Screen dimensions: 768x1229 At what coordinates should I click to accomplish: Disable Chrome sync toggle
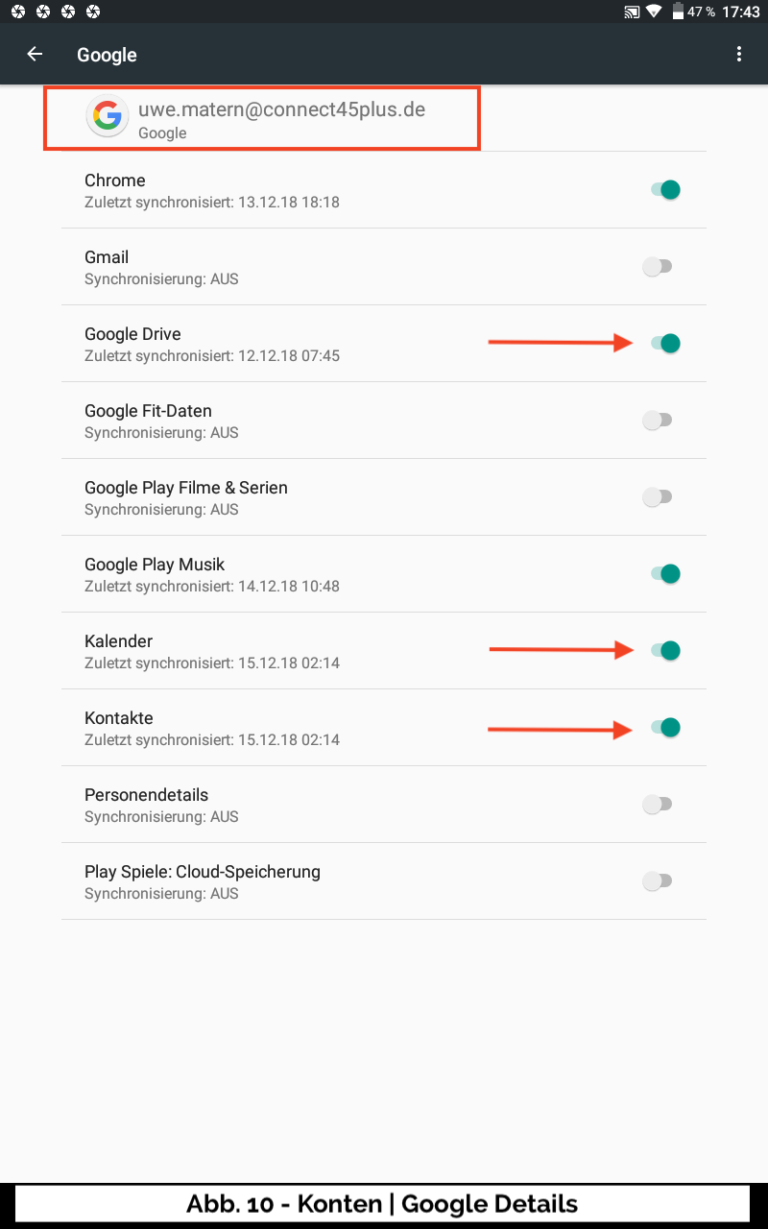[665, 190]
